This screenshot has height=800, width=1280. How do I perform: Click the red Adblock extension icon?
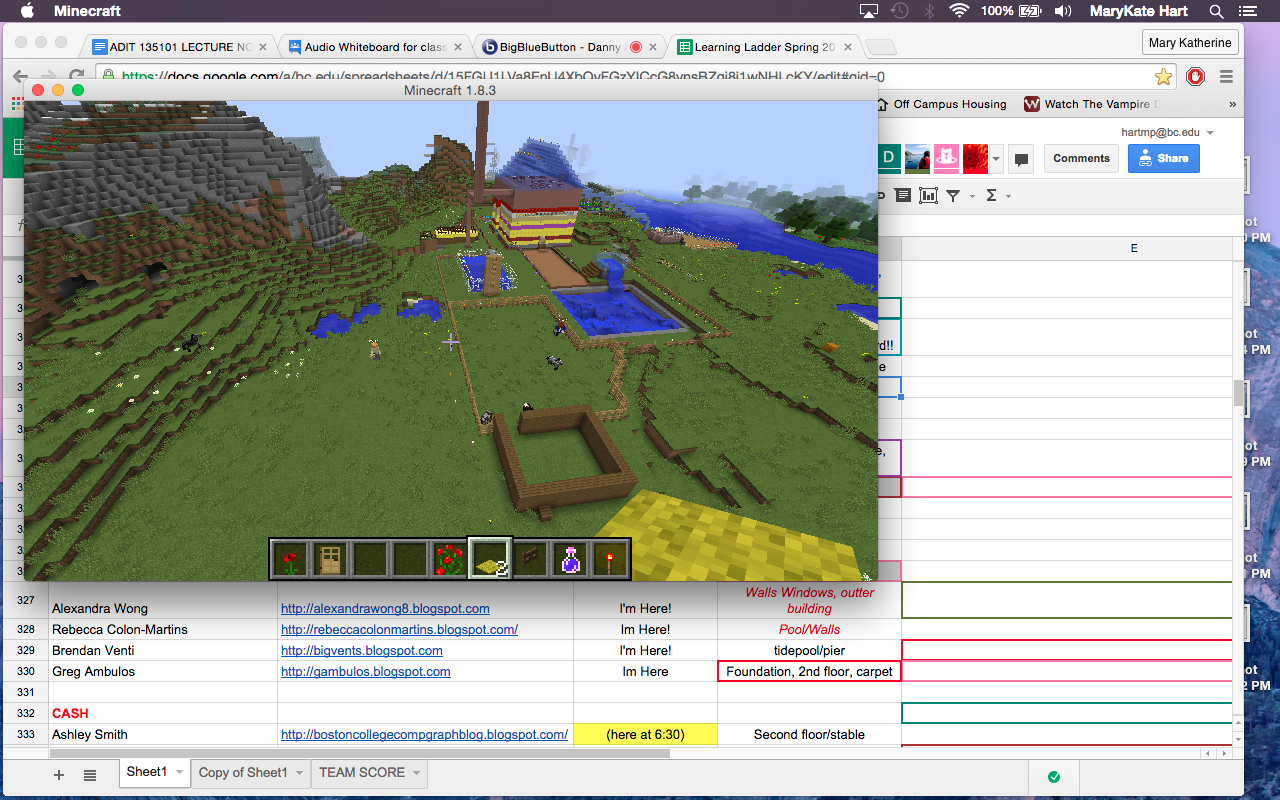[1195, 77]
